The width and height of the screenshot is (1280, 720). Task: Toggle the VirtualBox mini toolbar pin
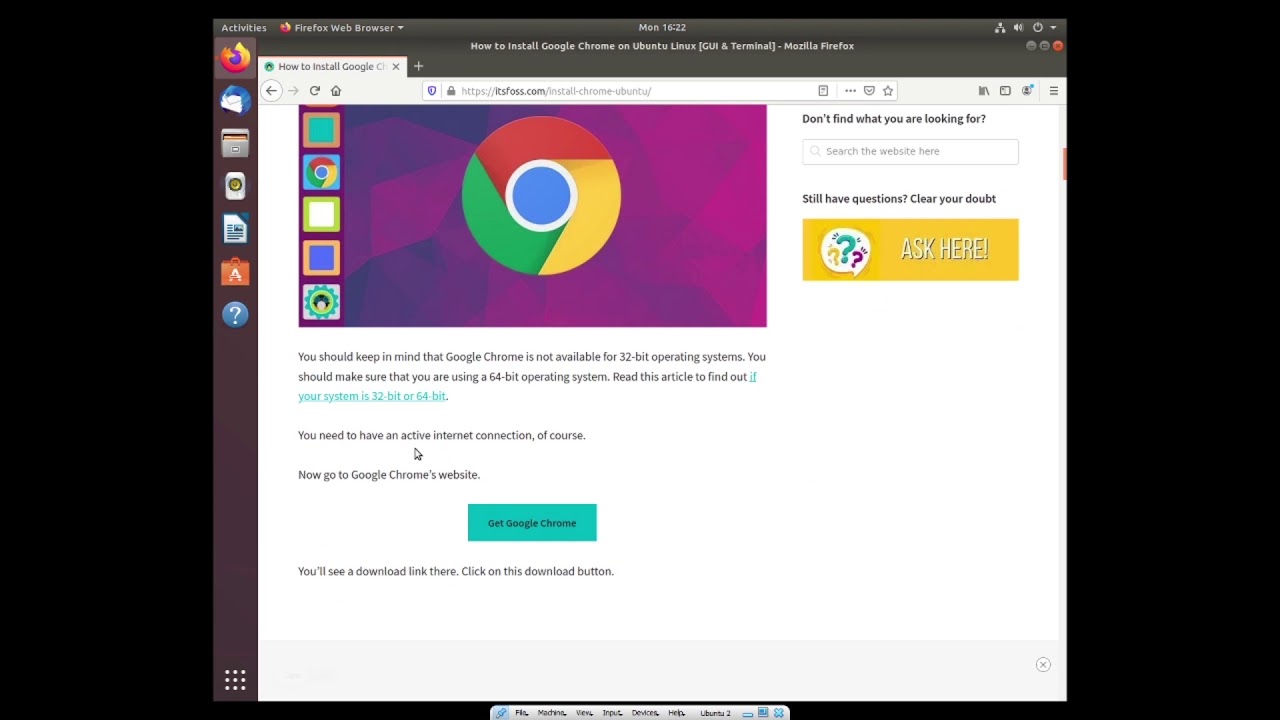click(x=502, y=713)
